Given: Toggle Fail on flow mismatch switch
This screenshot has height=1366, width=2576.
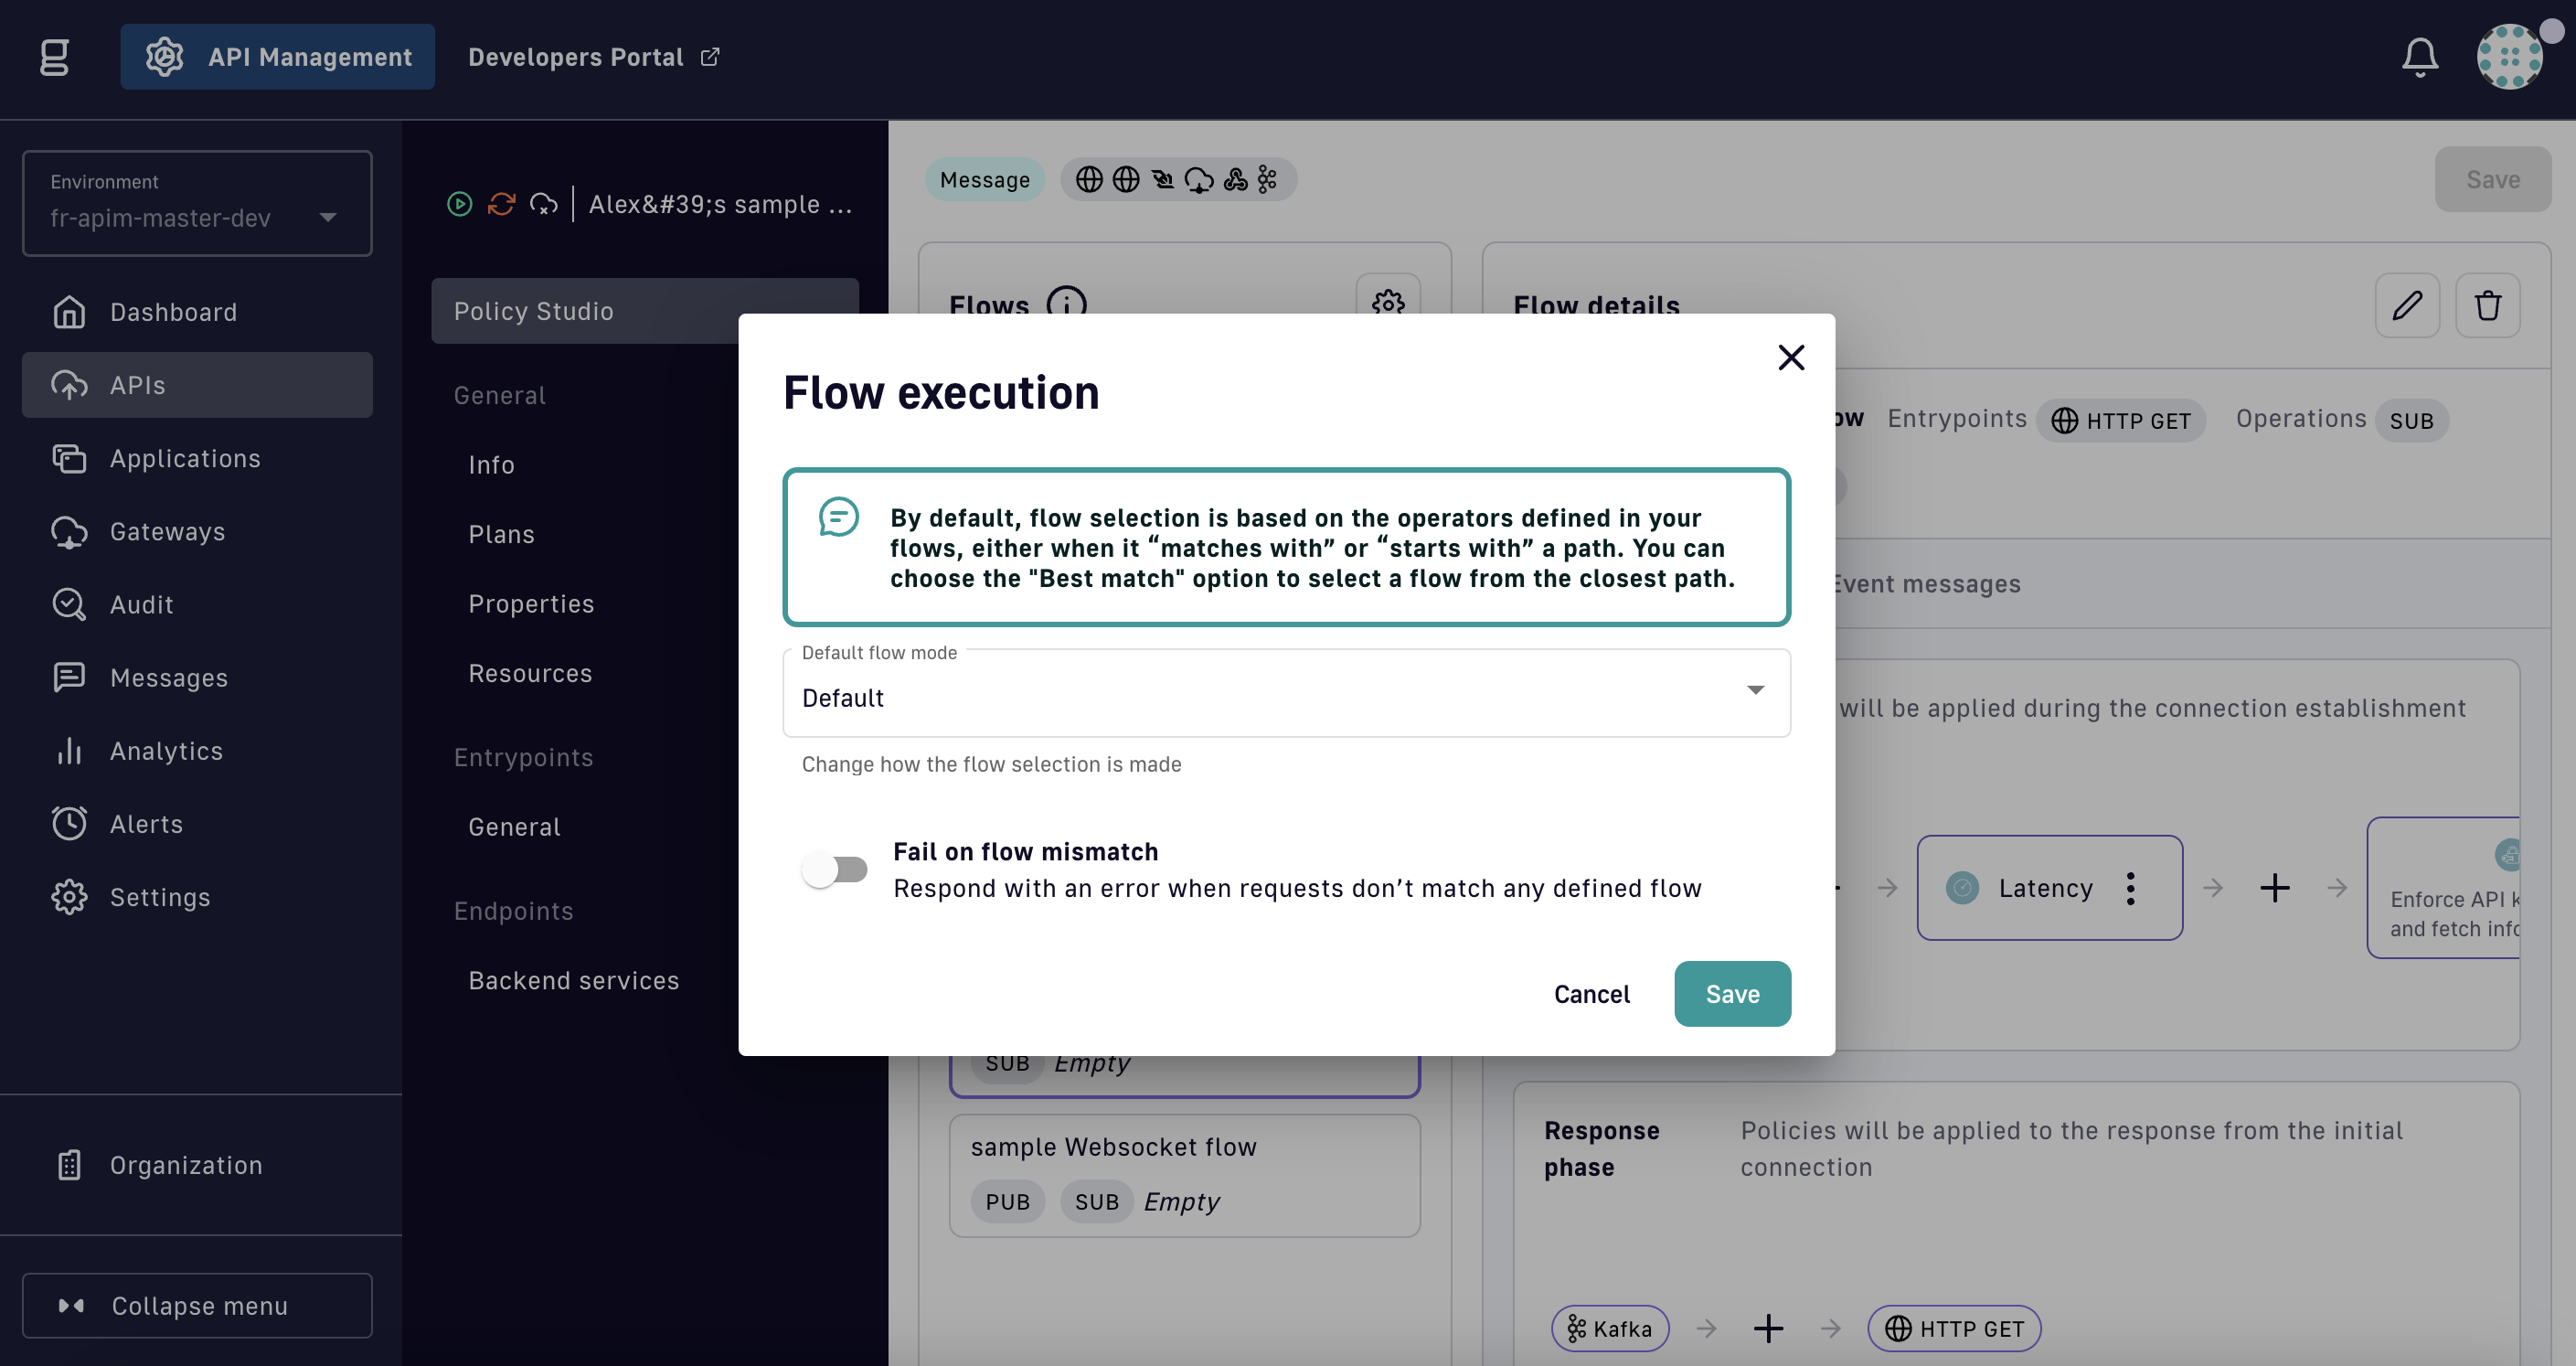Looking at the screenshot, I should tap(835, 869).
